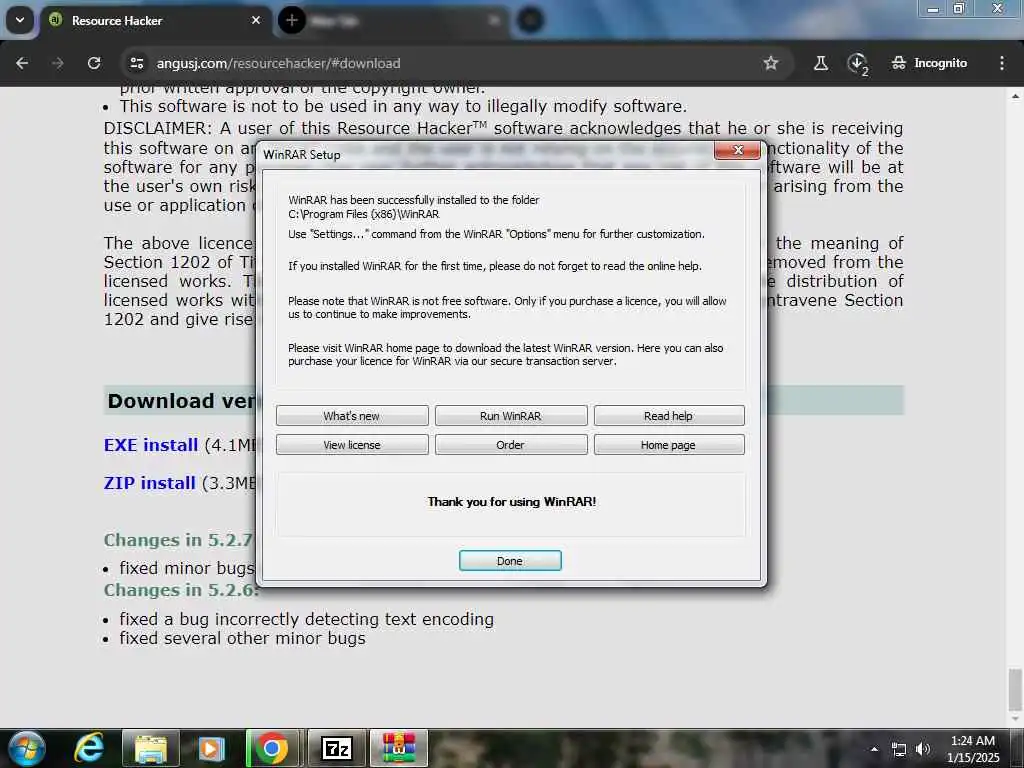Open network tray icon

click(899, 750)
